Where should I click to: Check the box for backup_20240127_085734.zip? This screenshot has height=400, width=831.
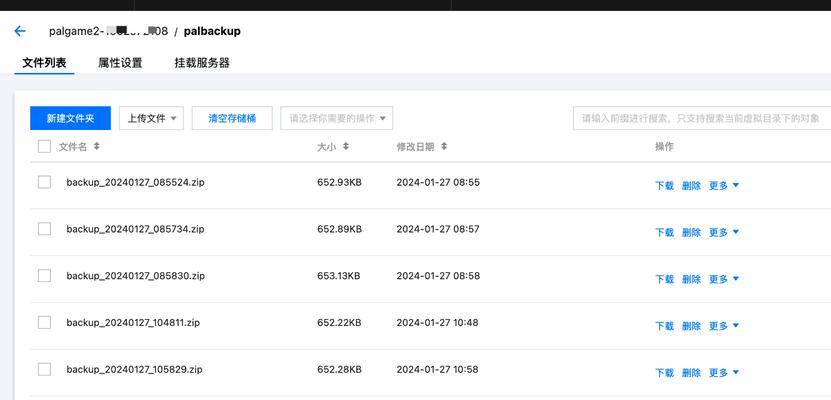(45, 229)
